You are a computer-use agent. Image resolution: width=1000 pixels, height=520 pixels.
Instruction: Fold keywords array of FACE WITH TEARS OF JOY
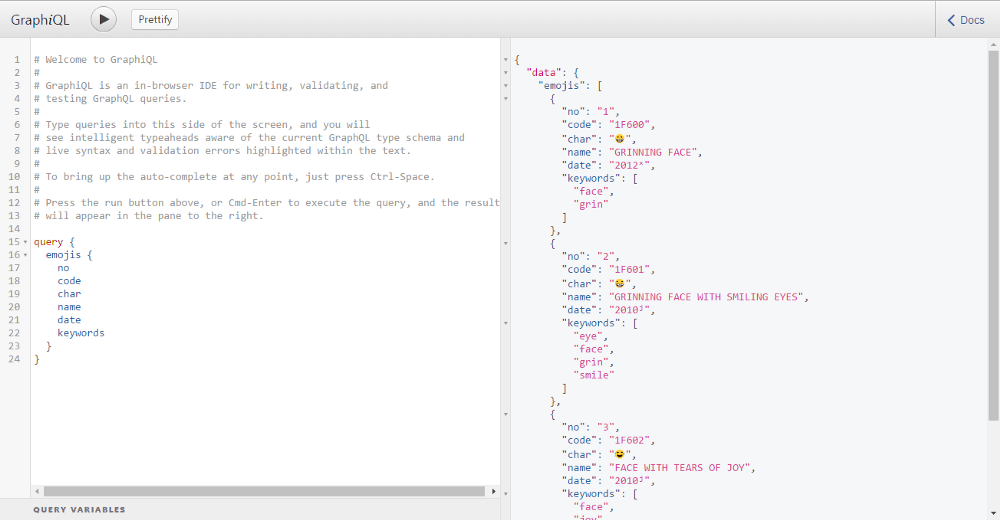coord(506,494)
